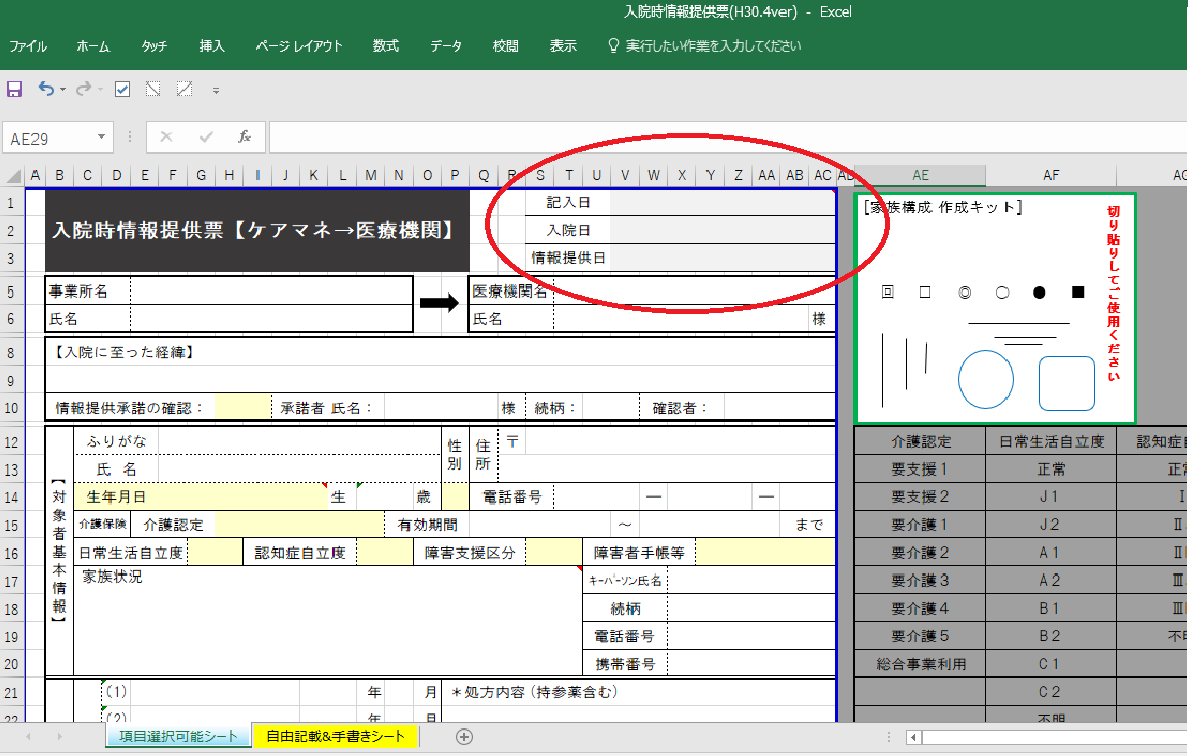Click the Select All corner triangle
Screen dimensions: 1188x756
[x=15, y=176]
